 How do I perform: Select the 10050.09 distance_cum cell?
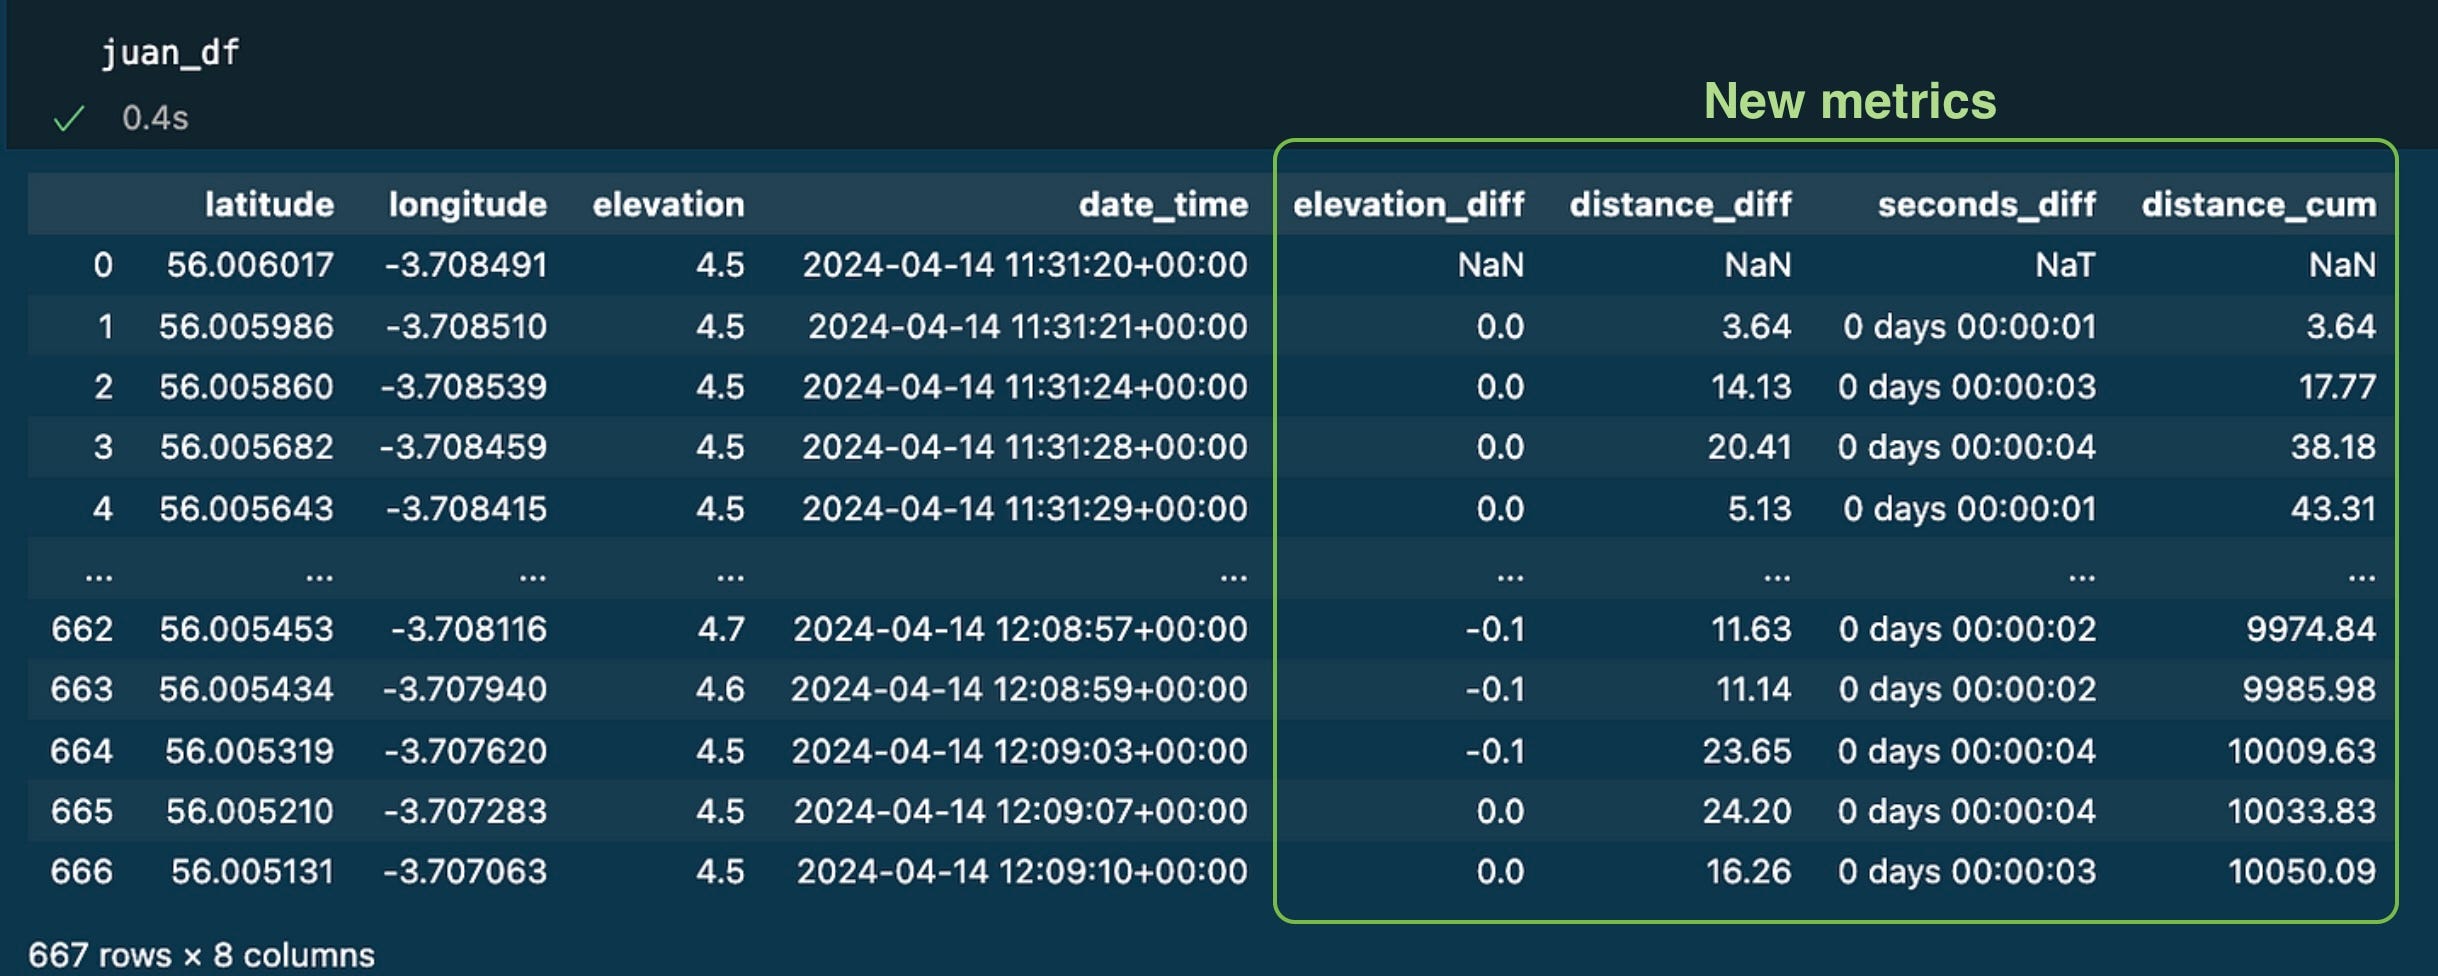(x=2301, y=871)
